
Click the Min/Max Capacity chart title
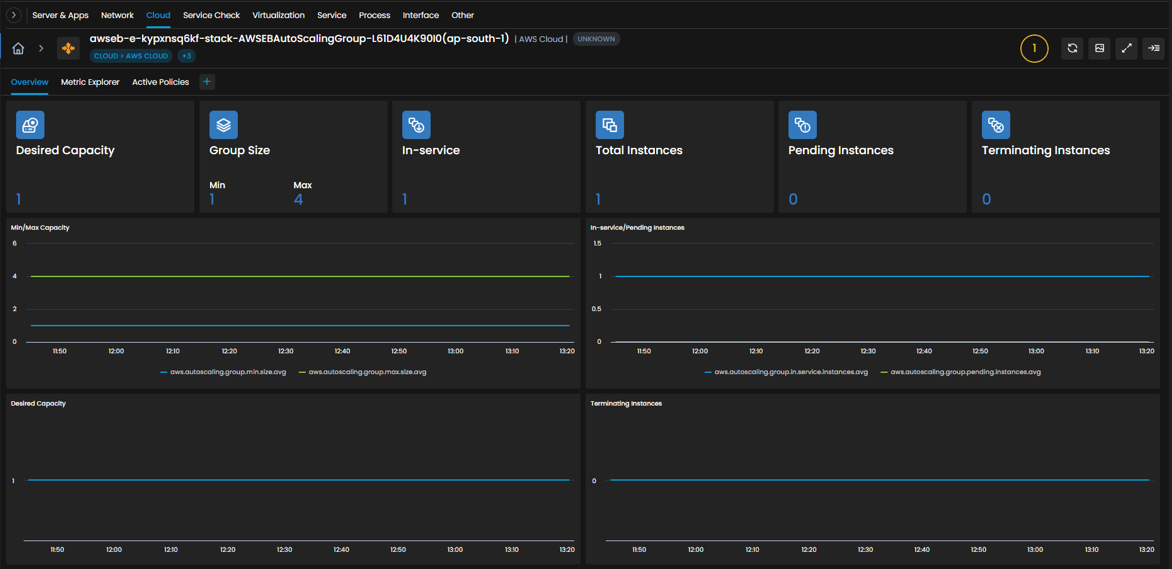point(40,227)
